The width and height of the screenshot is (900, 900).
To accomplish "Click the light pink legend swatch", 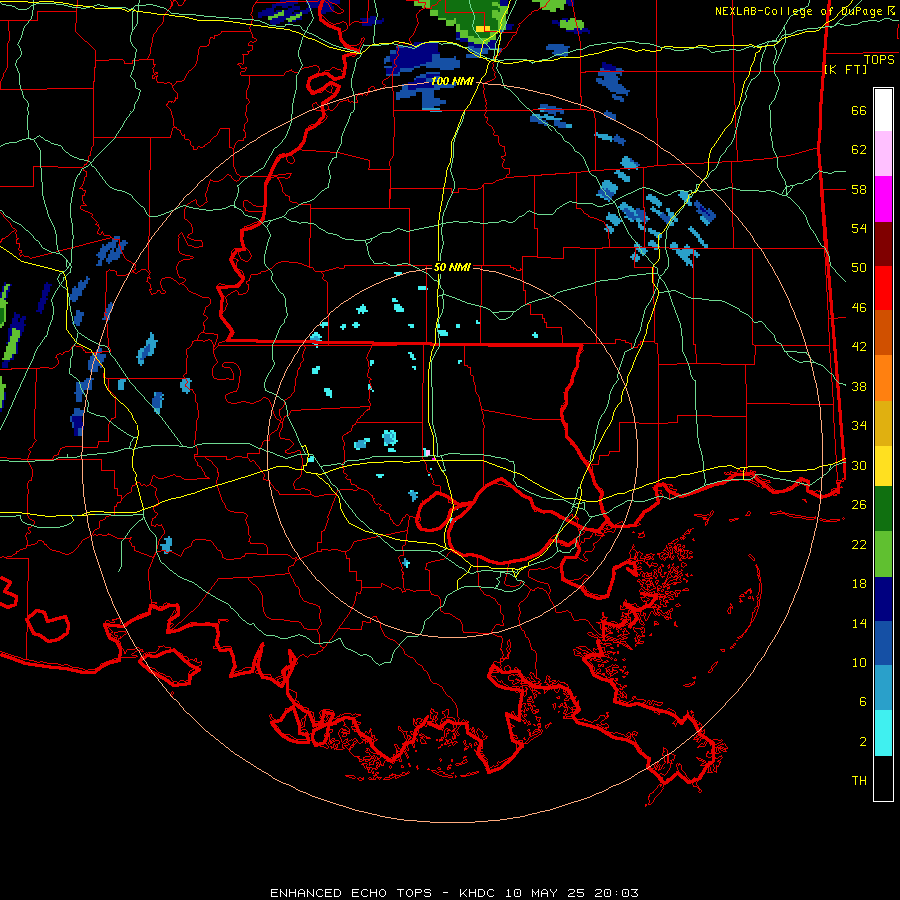I will point(883,154).
